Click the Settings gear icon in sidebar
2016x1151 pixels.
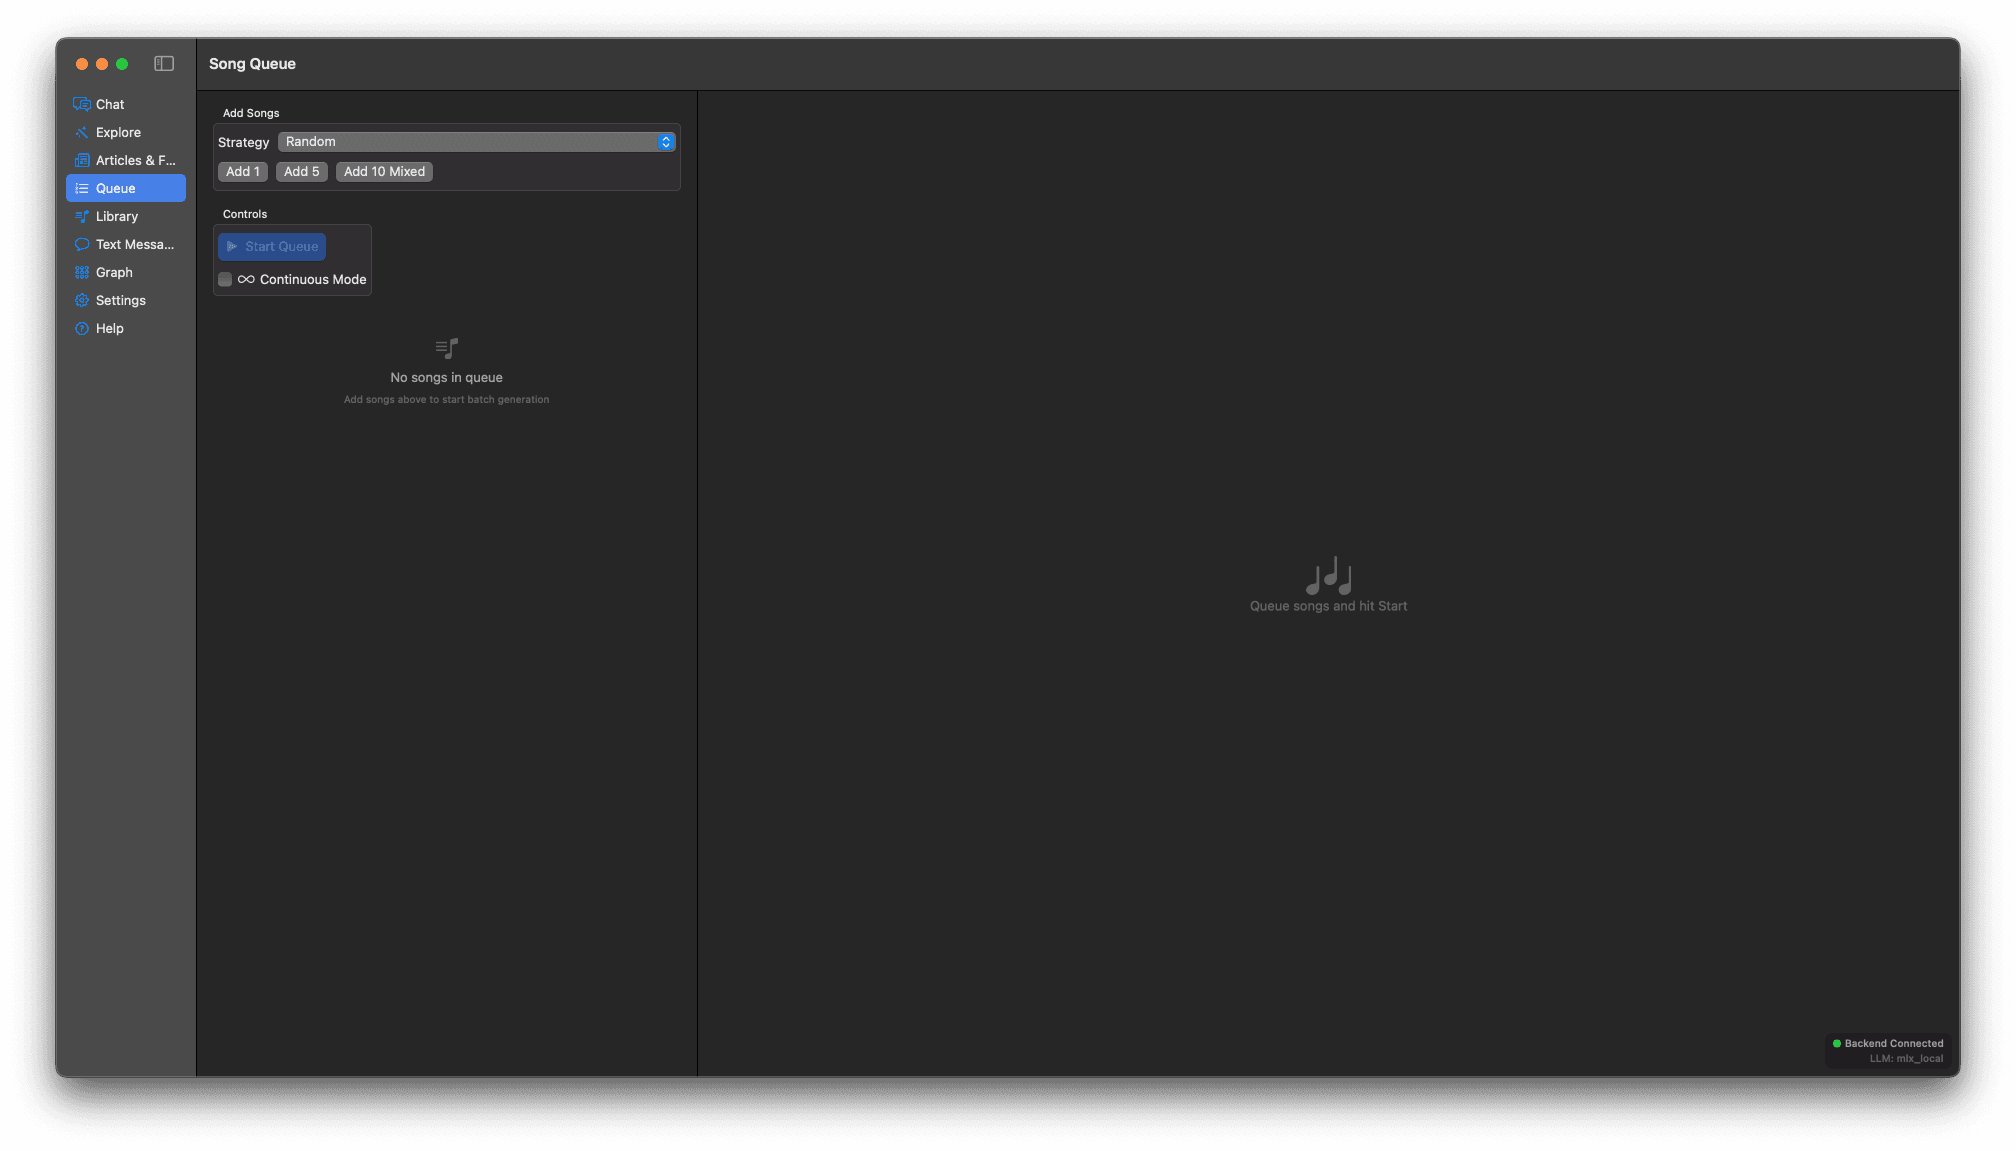click(x=82, y=300)
